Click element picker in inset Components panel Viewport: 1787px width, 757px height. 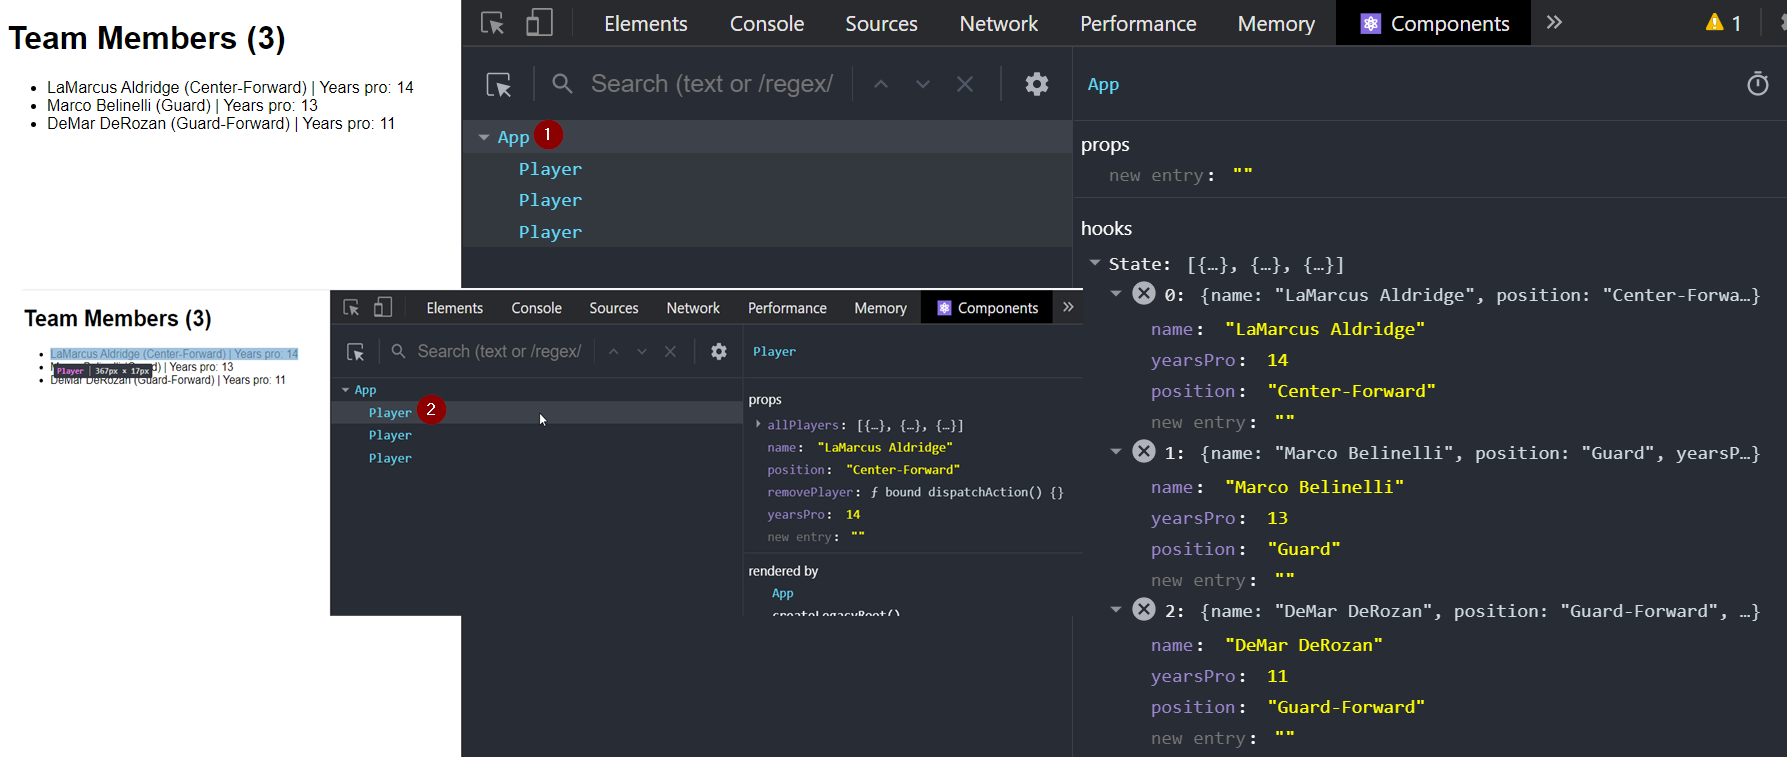click(355, 352)
